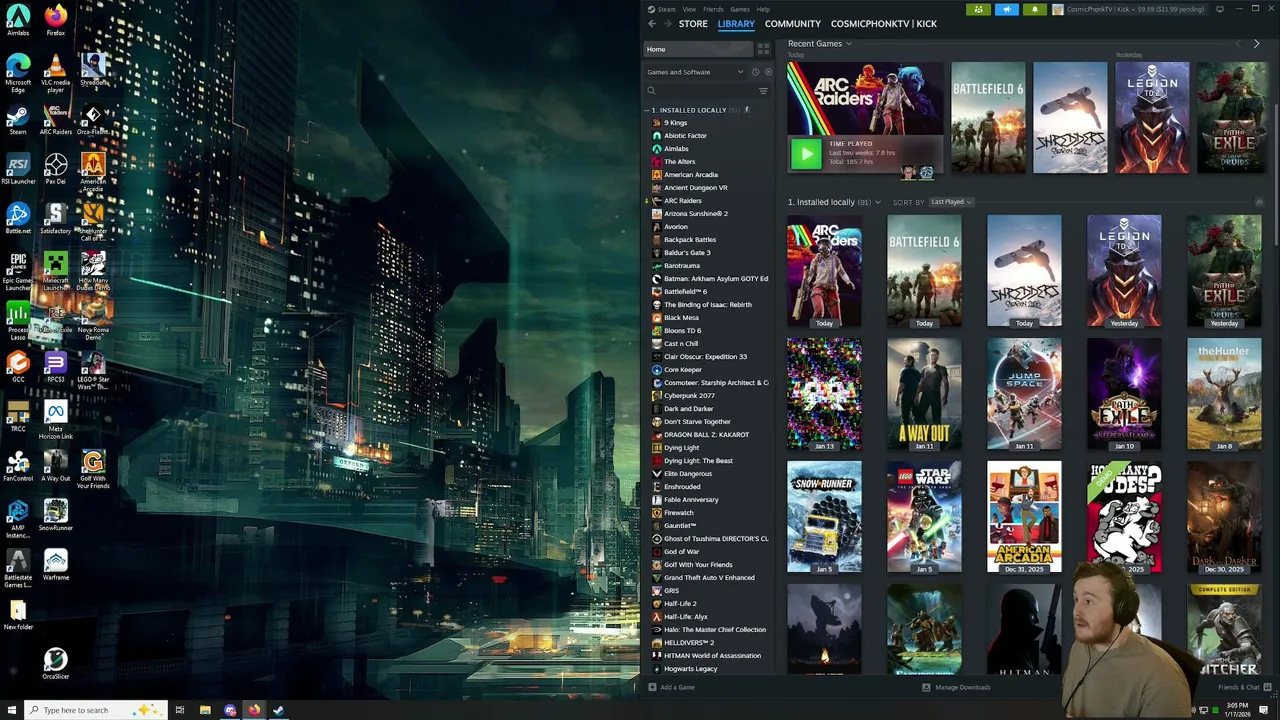
Task: Open Jump Space game cover
Action: coord(1024,394)
